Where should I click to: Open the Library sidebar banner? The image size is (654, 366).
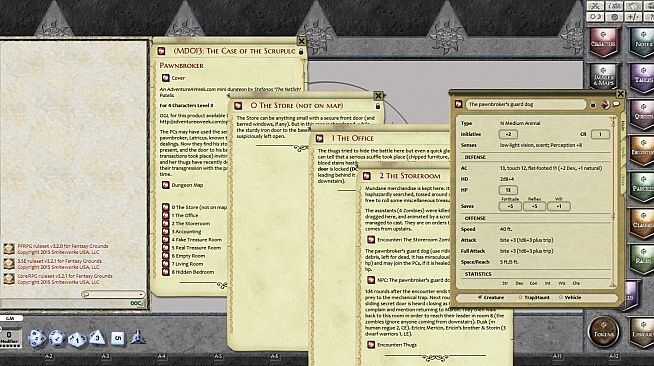pyautogui.click(x=642, y=332)
